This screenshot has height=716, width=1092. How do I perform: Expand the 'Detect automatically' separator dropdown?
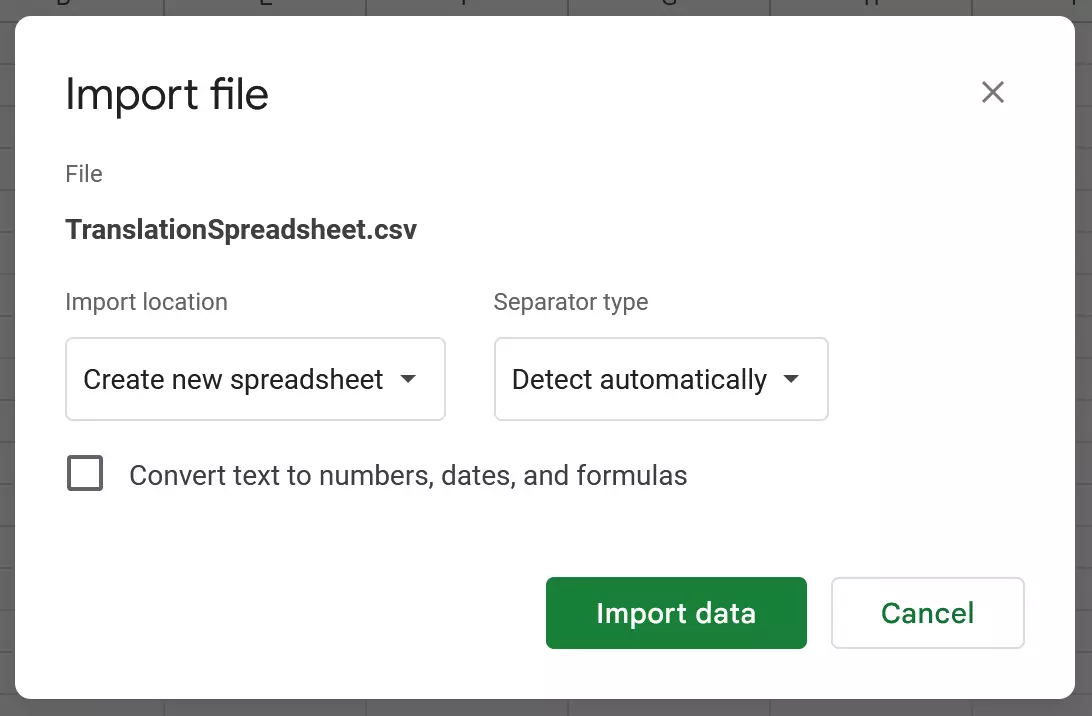click(660, 379)
